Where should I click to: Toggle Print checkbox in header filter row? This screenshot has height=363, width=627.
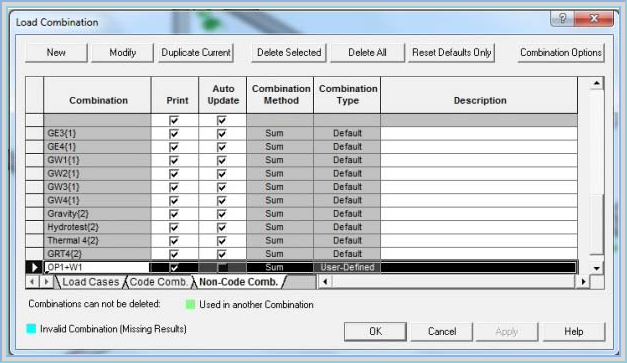(174, 120)
